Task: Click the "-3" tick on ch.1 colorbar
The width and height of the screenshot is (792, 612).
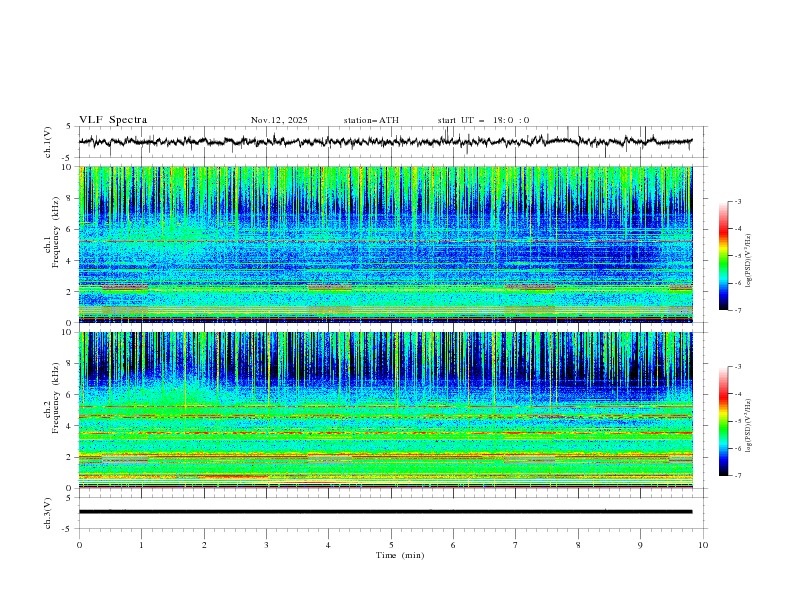Action: pos(738,202)
